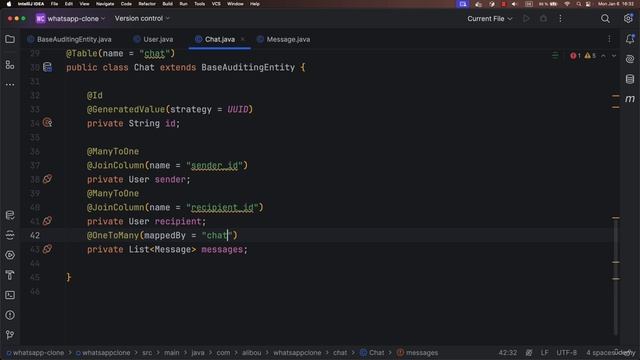
Task: Click the error count indicator
Action: pyautogui.click(x=576, y=56)
